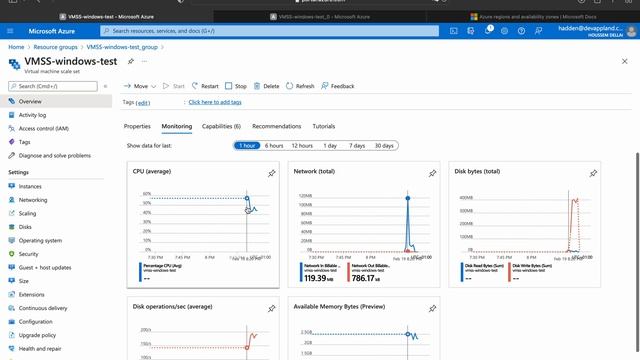Pin the CPU (average) chart
The height and width of the screenshot is (360, 640).
(x=271, y=173)
